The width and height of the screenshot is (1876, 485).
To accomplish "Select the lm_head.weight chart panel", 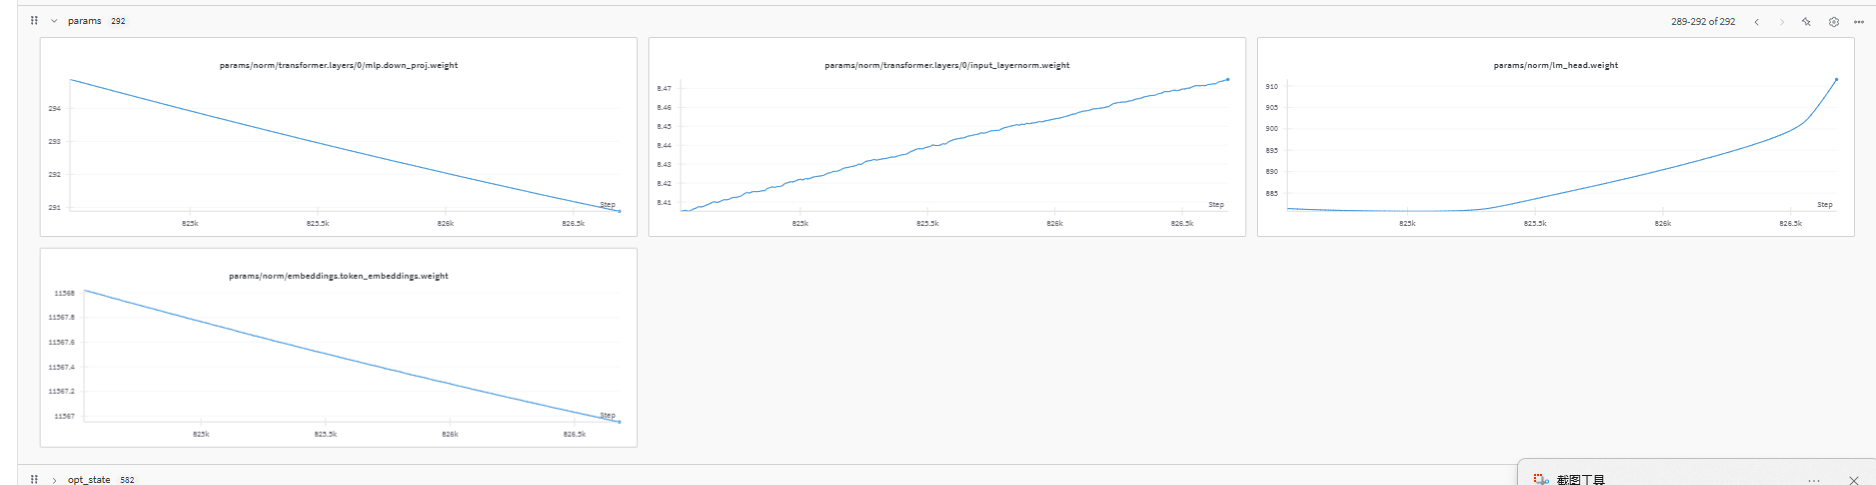I will [1555, 137].
